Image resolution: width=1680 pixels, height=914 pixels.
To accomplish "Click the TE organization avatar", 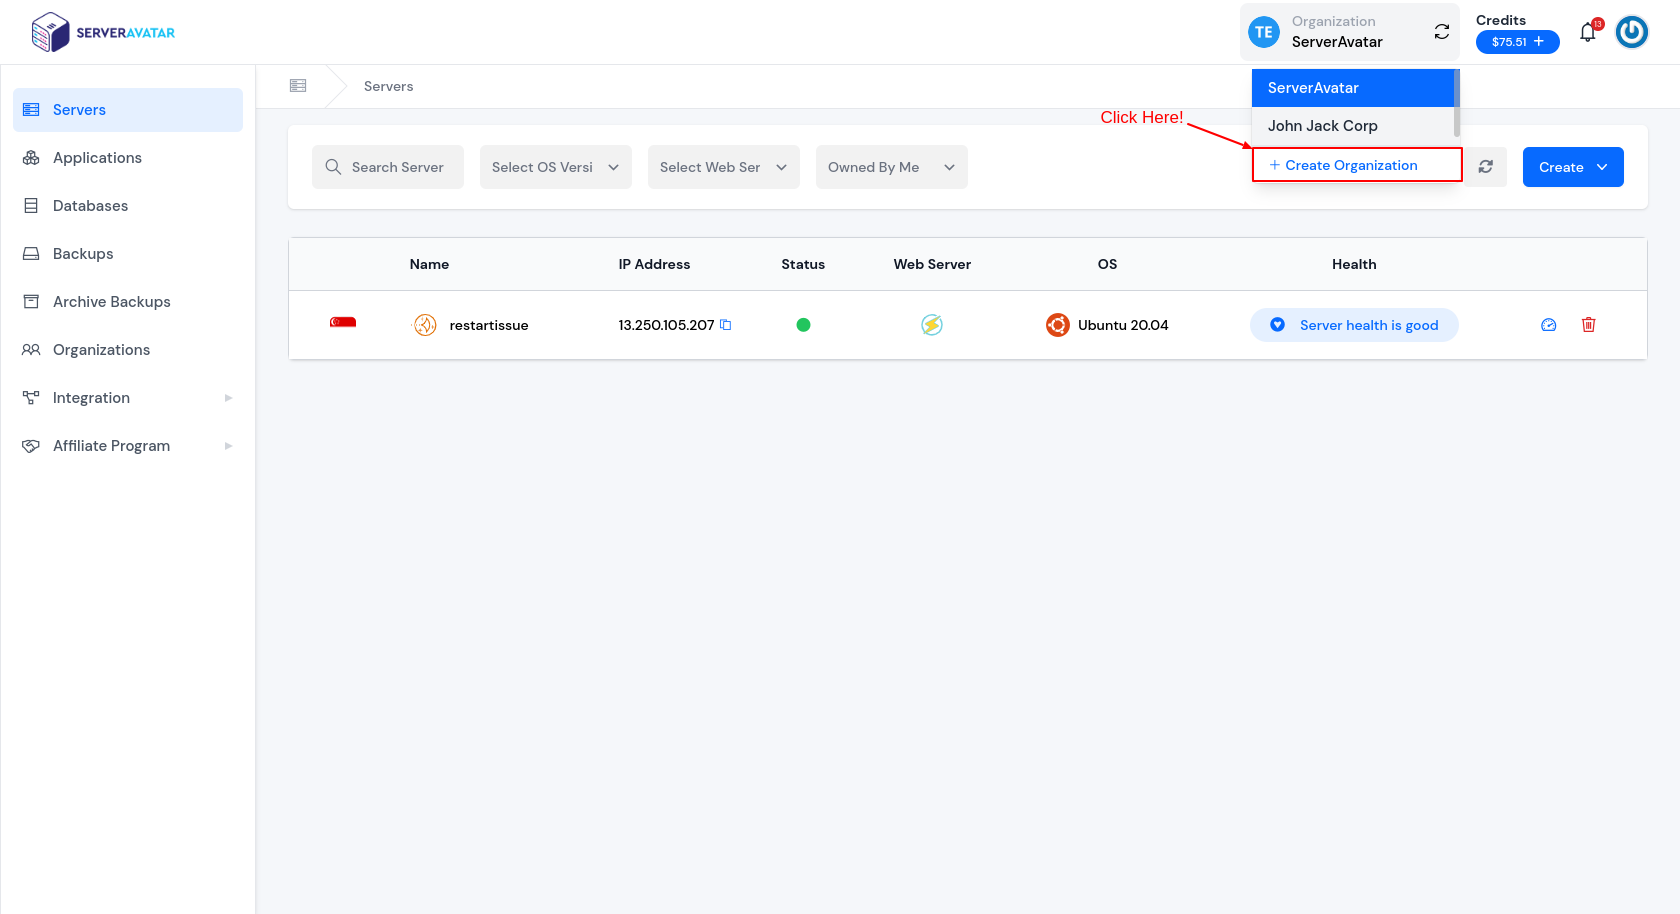I will (1264, 32).
